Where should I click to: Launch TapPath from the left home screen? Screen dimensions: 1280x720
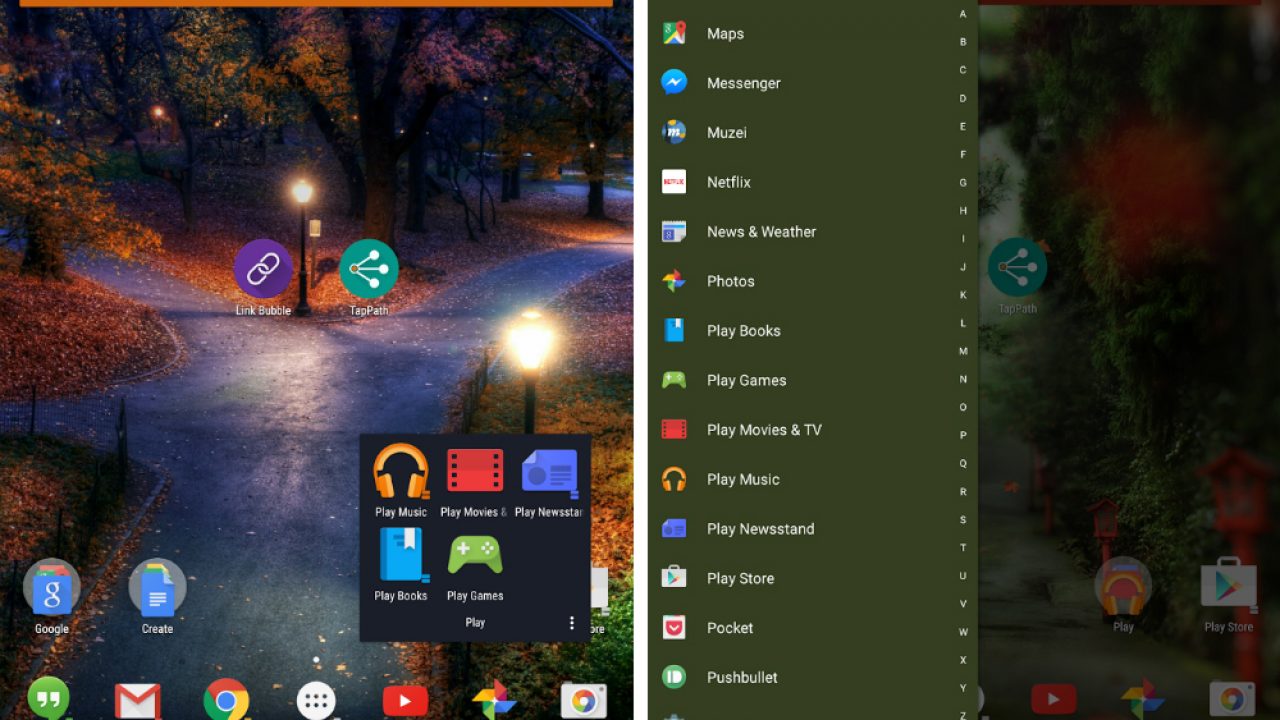pyautogui.click(x=368, y=270)
